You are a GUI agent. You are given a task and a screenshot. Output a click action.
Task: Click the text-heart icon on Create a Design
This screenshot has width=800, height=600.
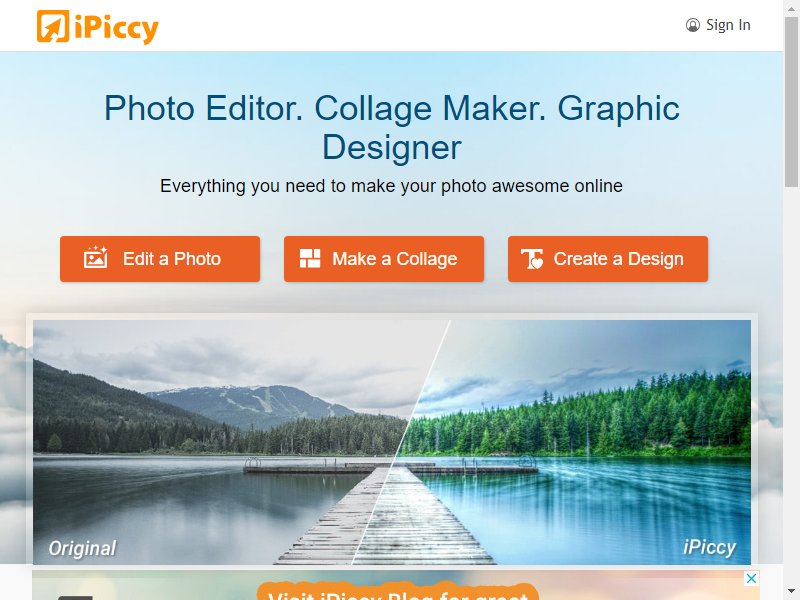[532, 259]
